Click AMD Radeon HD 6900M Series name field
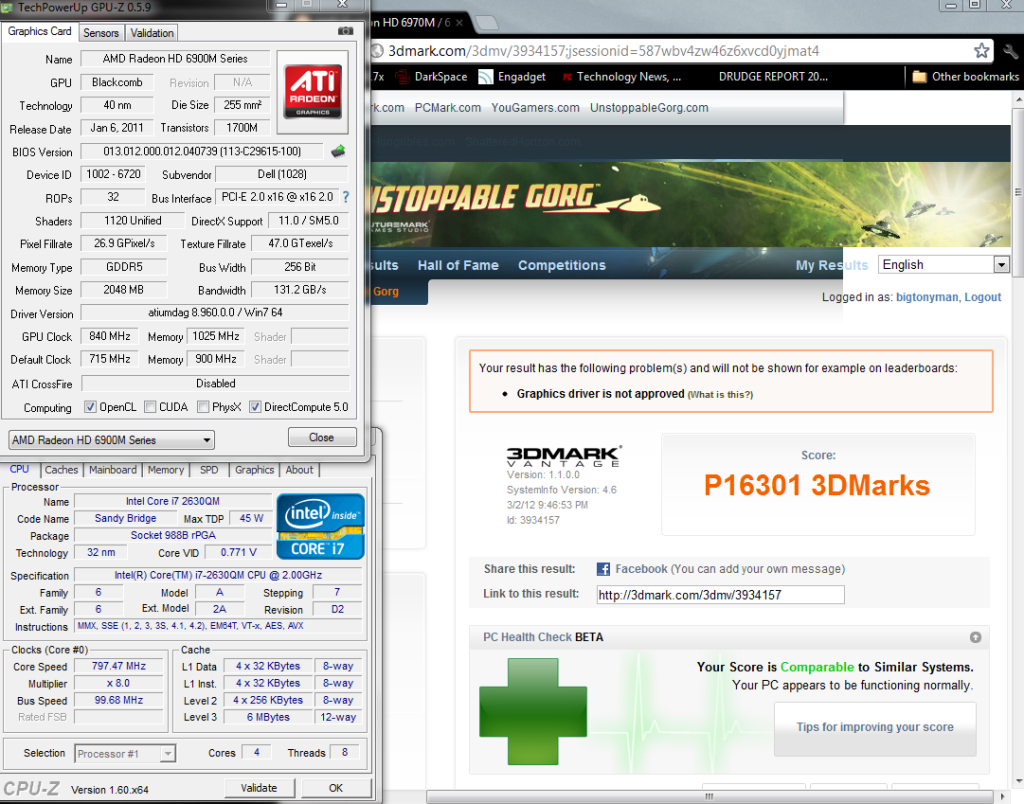 (175, 59)
